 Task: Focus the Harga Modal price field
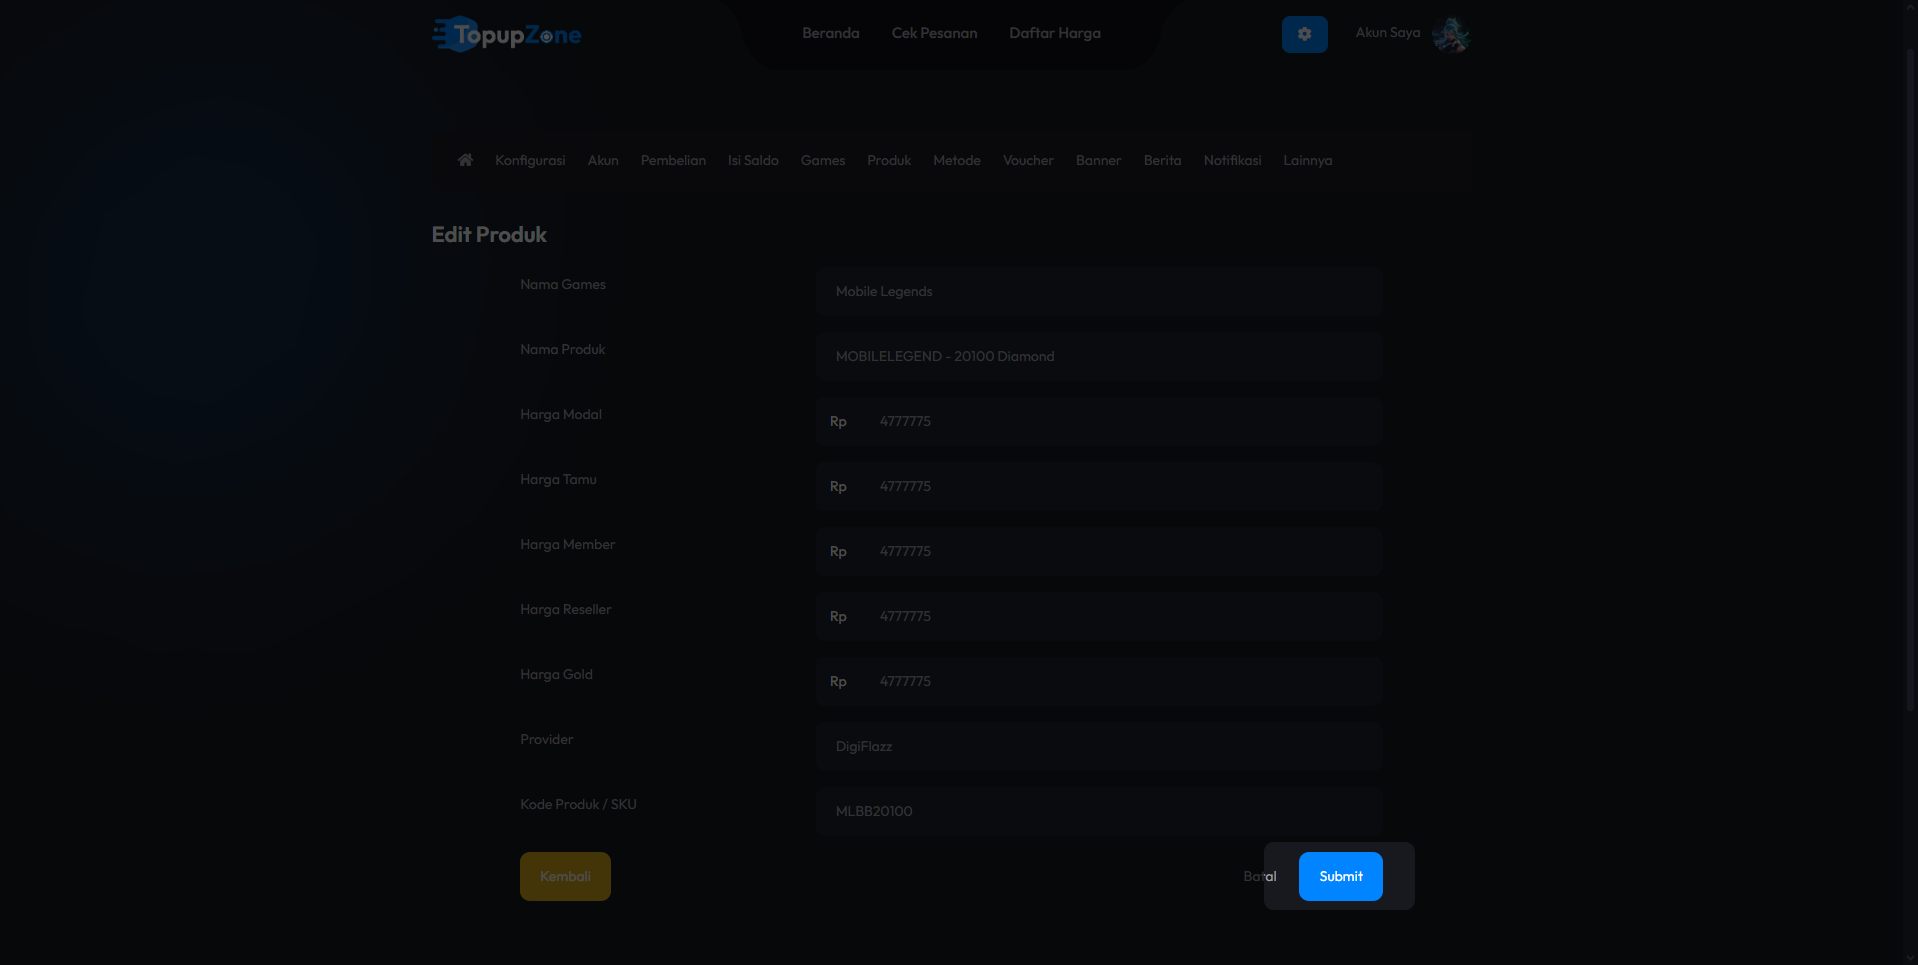pyautogui.click(x=1120, y=421)
